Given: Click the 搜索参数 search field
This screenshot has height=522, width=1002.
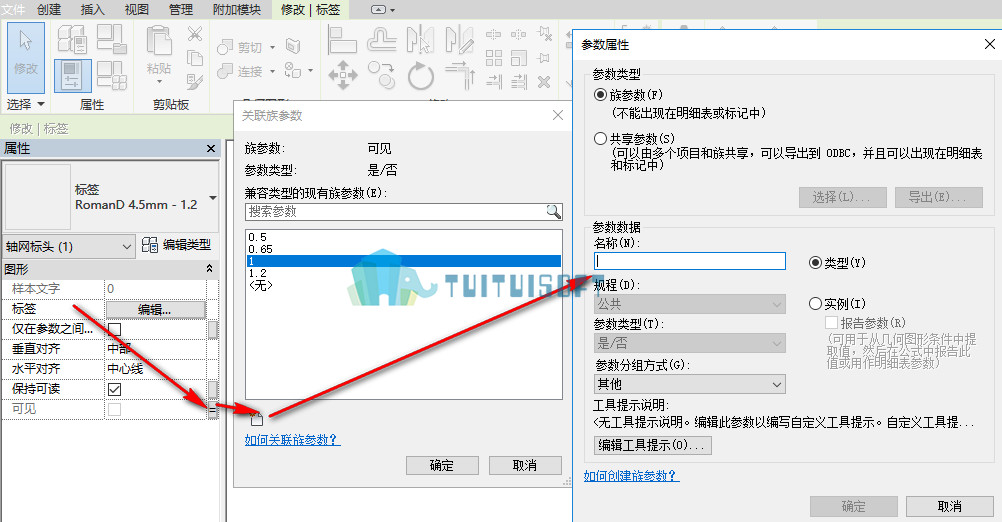Looking at the screenshot, I should pos(403,211).
